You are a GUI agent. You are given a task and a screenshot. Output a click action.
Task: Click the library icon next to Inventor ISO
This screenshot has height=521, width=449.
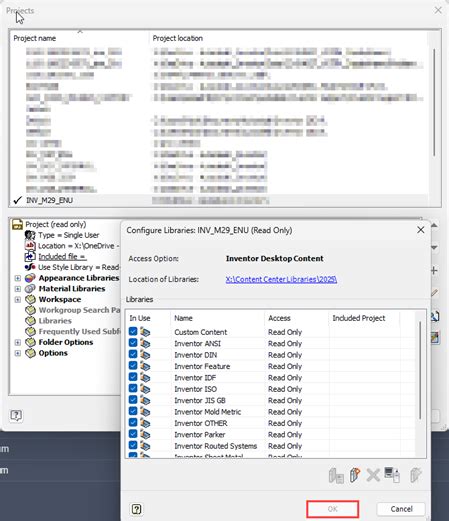[x=145, y=389]
